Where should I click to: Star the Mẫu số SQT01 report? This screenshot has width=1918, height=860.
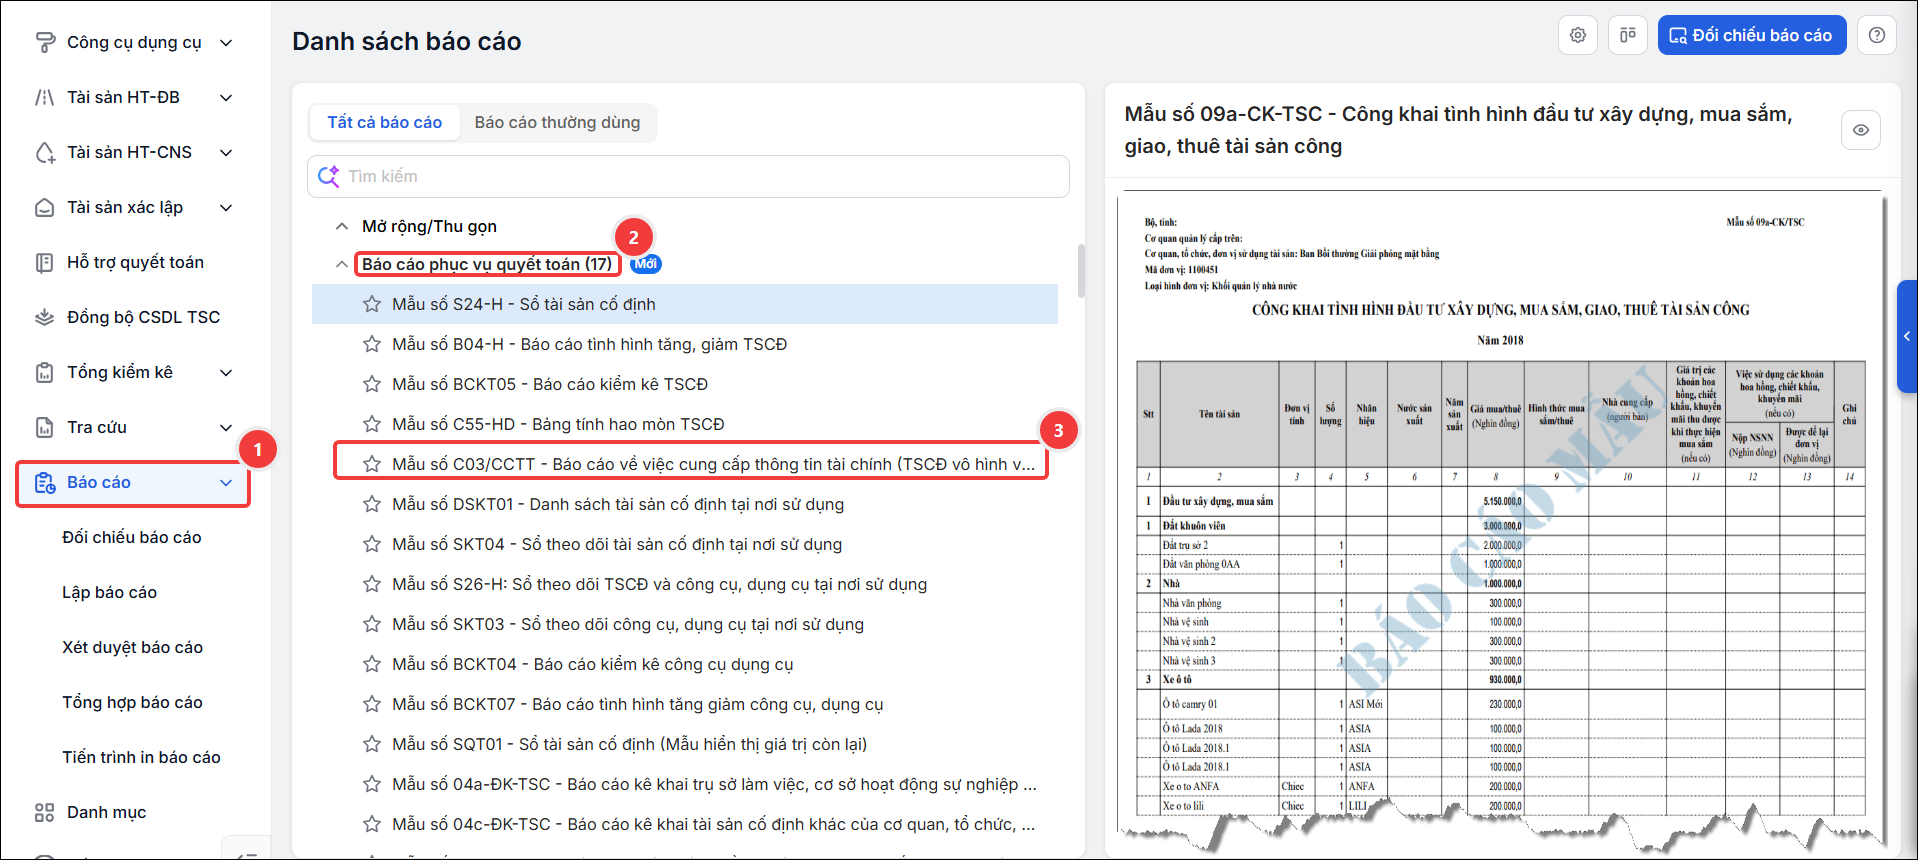[372, 744]
